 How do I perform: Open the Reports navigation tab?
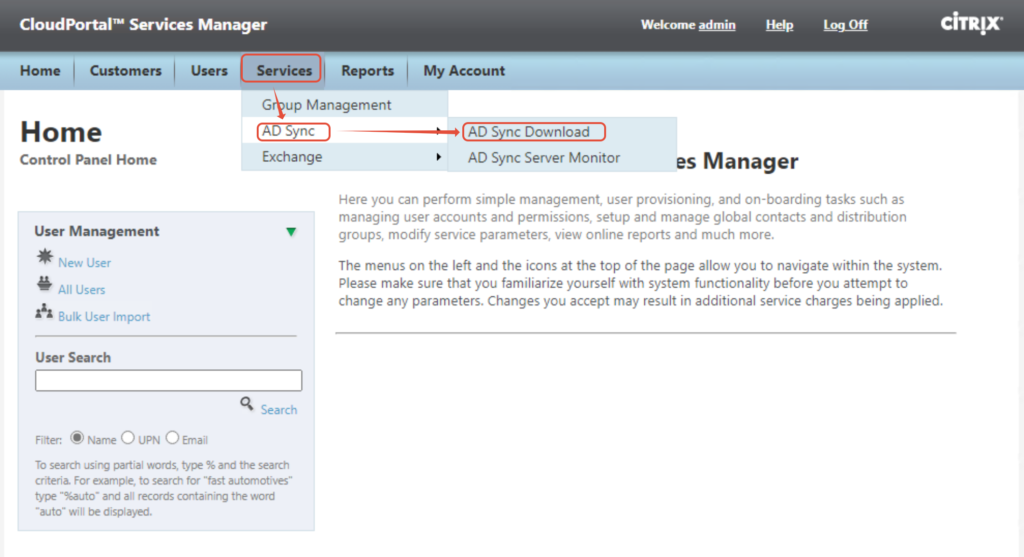[367, 71]
